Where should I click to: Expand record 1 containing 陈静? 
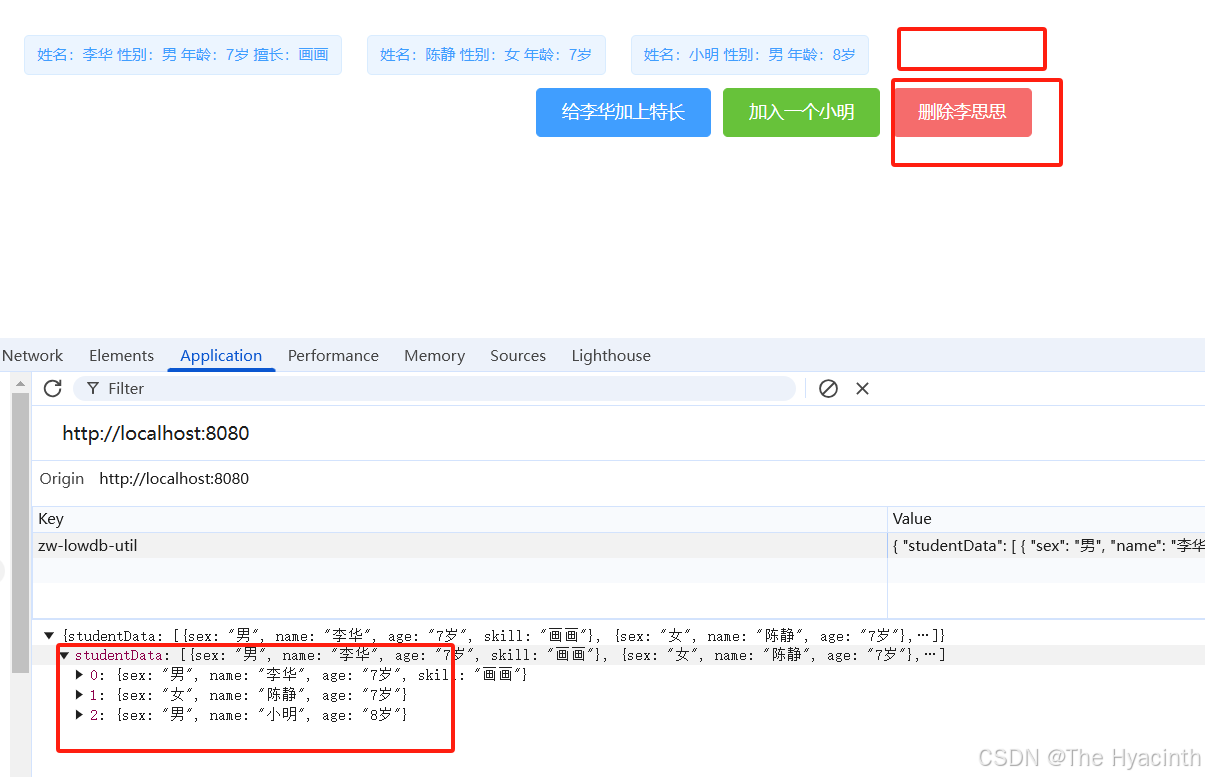coord(81,694)
